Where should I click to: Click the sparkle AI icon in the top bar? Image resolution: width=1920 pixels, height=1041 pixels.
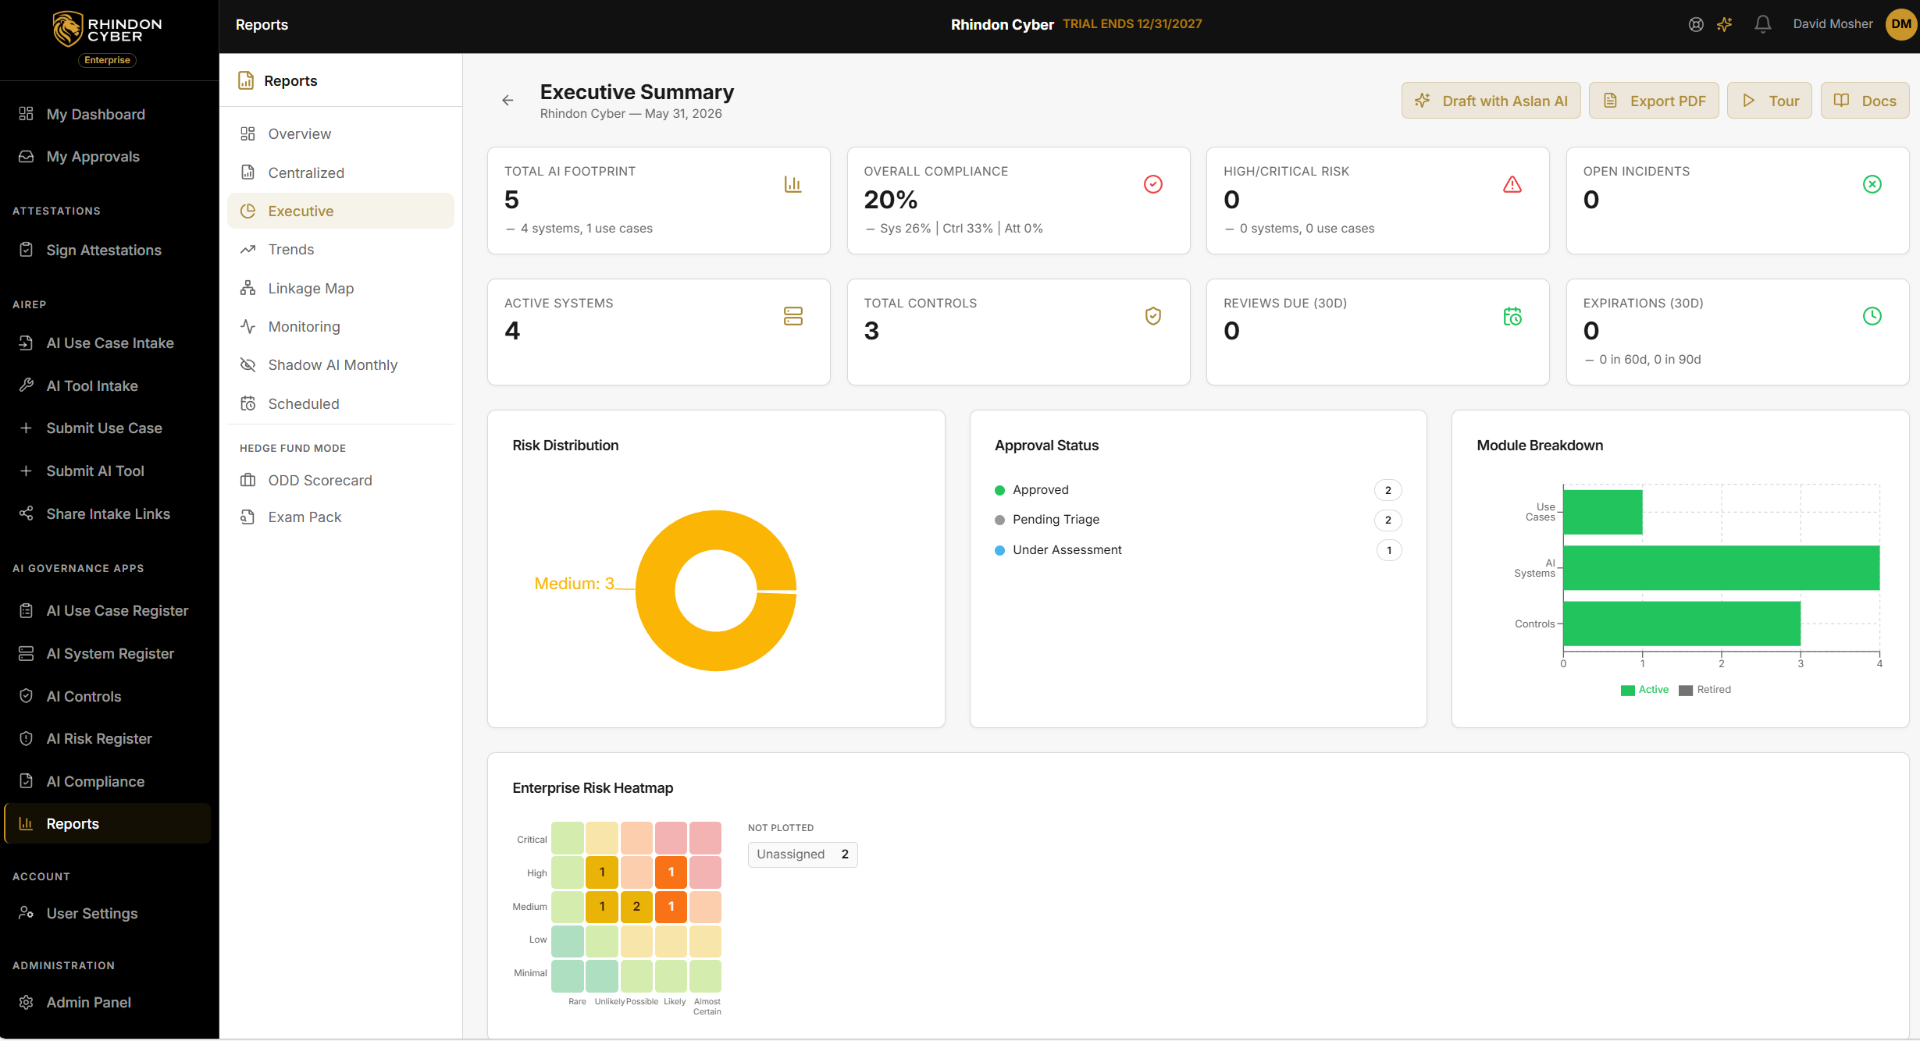click(x=1725, y=24)
